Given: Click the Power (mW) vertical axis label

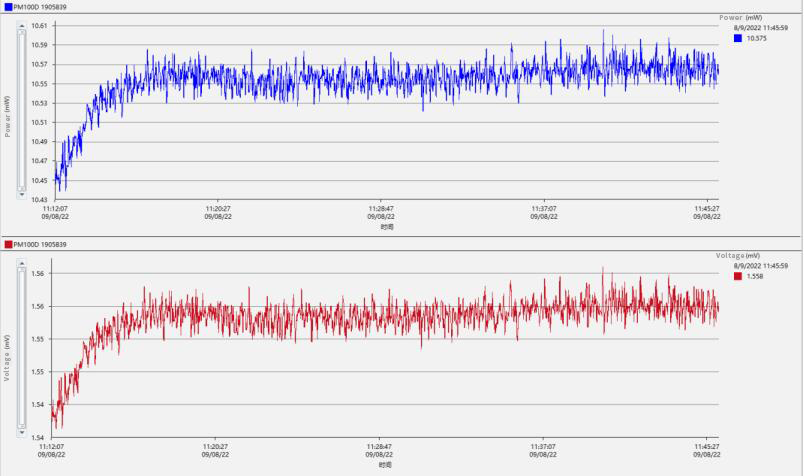Looking at the screenshot, I should pyautogui.click(x=8, y=115).
